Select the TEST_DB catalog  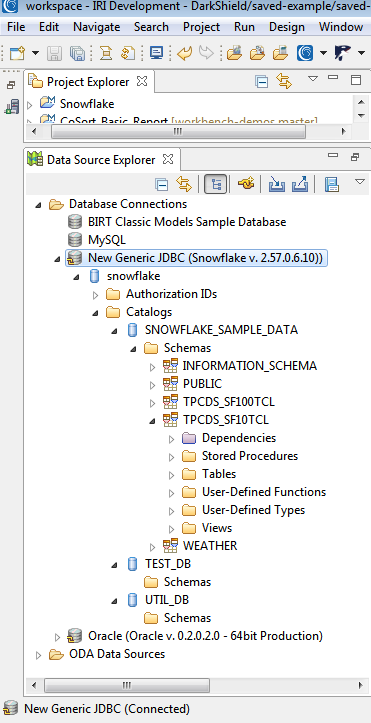(168, 563)
